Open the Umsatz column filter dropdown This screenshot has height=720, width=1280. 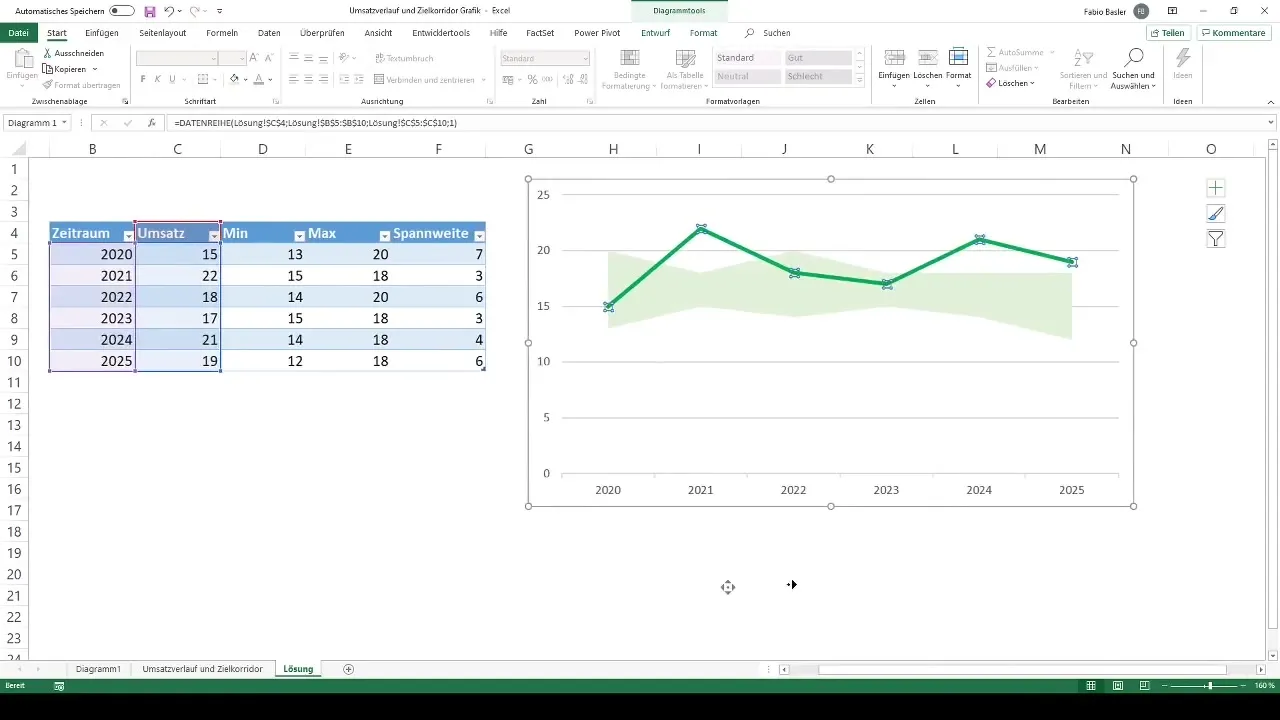[214, 235]
